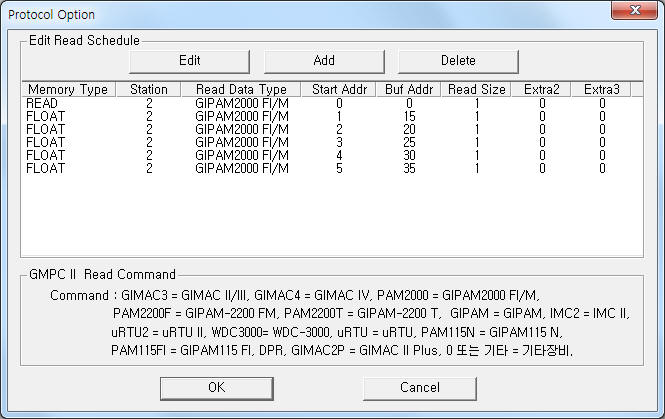Click the Buf Addr column header

point(409,89)
